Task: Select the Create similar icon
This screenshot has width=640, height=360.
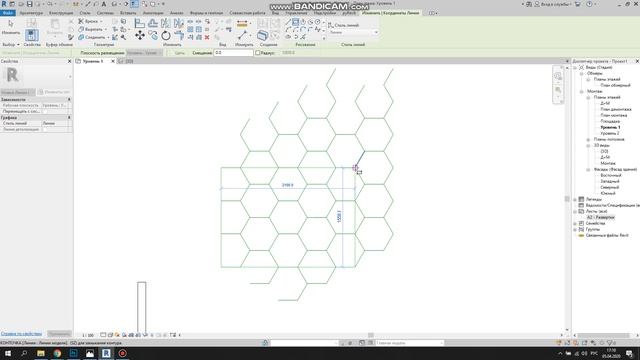Action: coord(263,36)
